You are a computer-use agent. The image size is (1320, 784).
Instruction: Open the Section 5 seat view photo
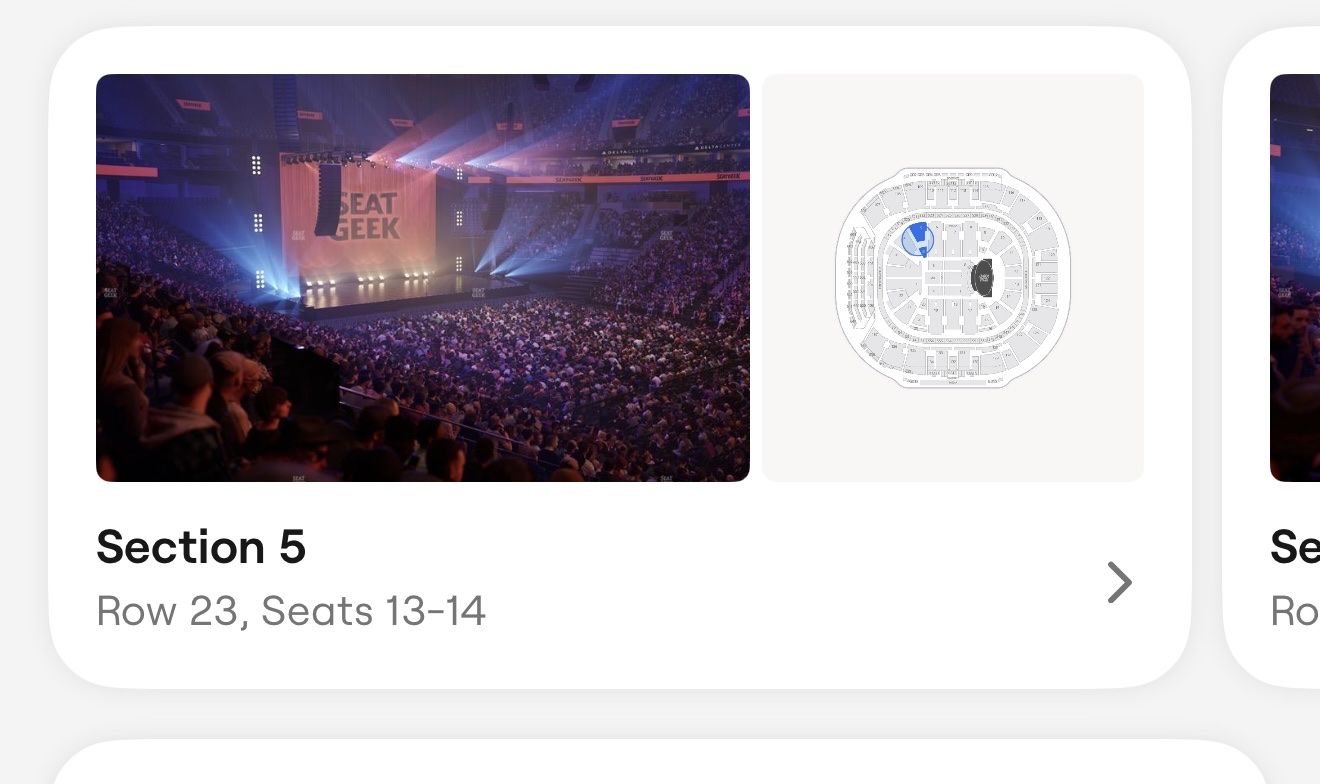point(423,278)
